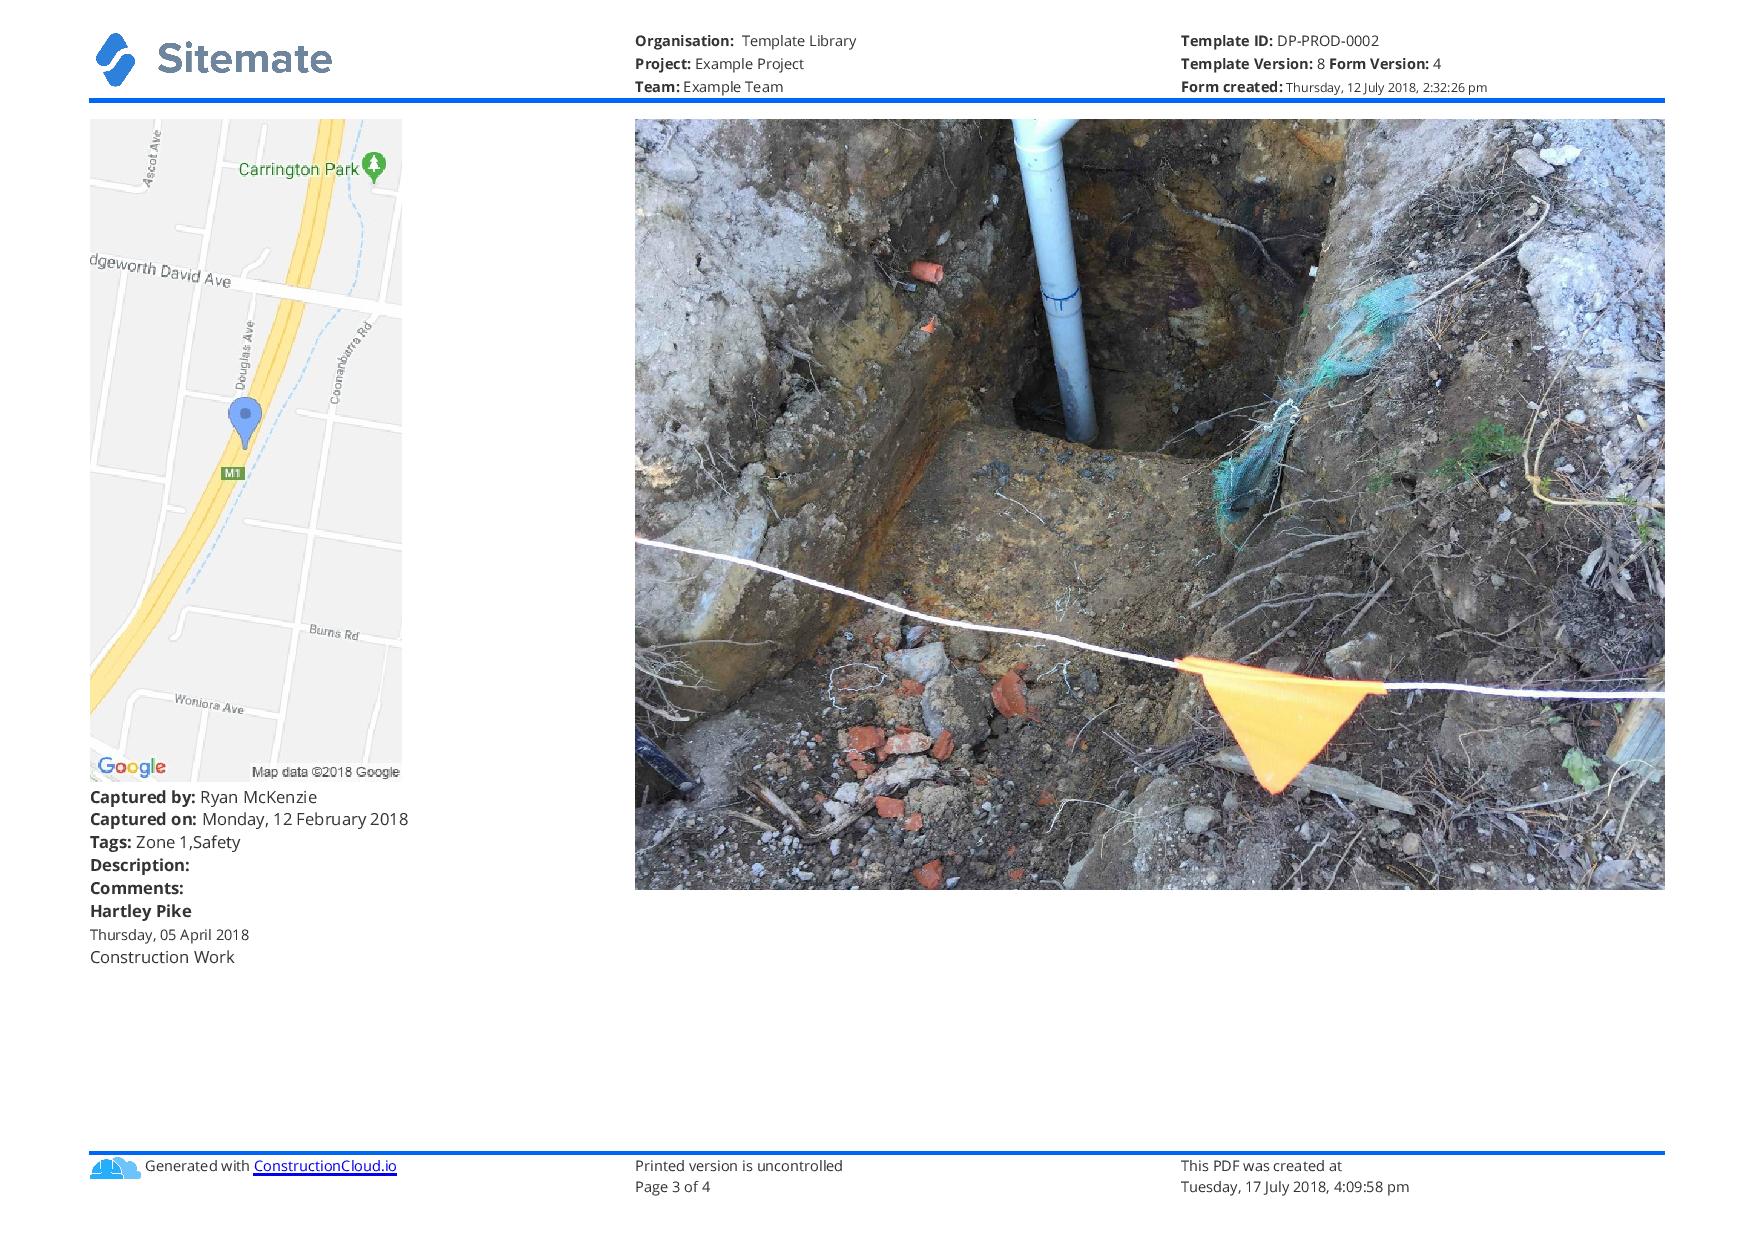The width and height of the screenshot is (1754, 1240).
Task: Click the blue map location pin
Action: [245, 422]
